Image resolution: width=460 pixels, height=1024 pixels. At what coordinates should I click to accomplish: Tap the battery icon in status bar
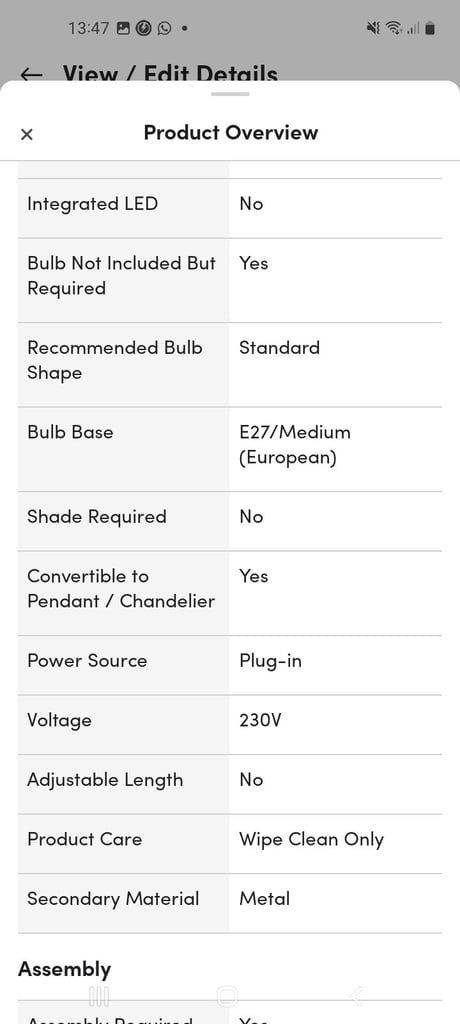[429, 28]
